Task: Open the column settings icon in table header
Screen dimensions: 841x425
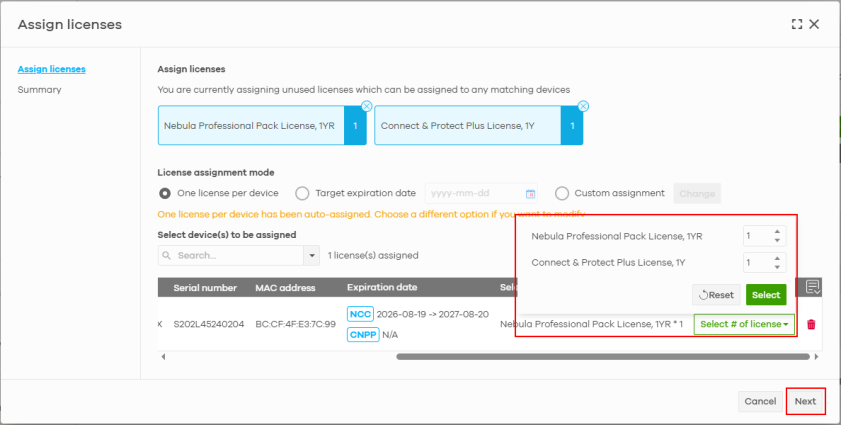Action: coord(813,287)
